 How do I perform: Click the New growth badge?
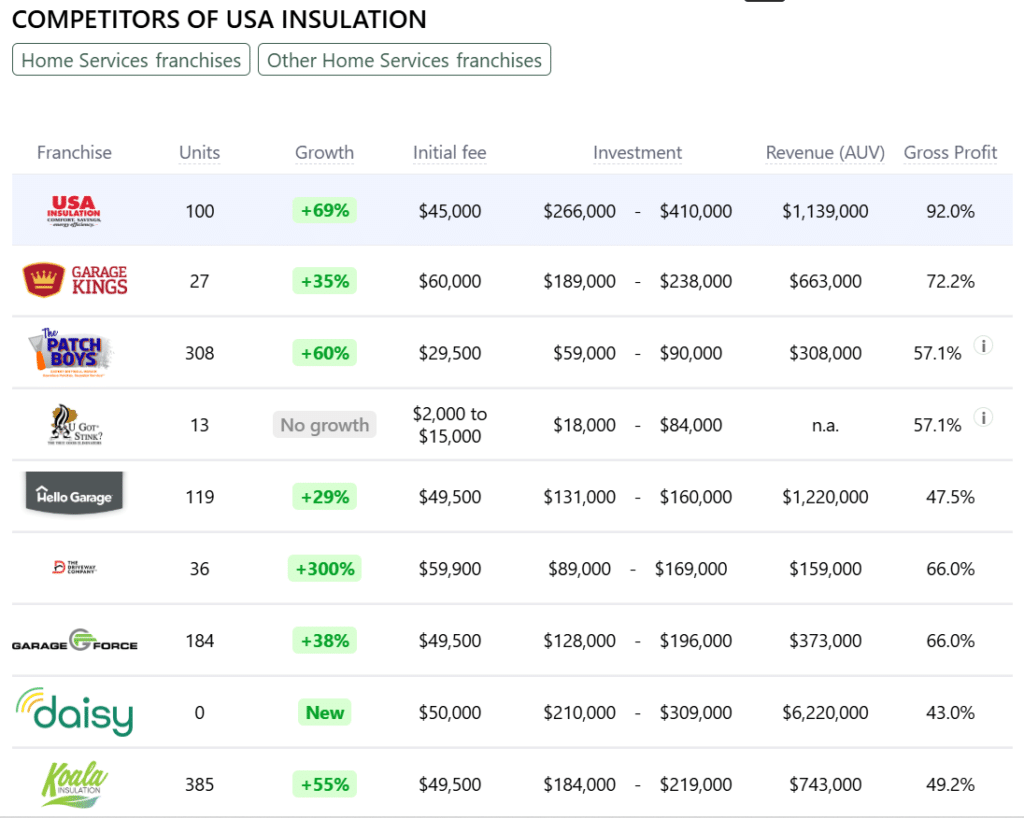pyautogui.click(x=325, y=712)
